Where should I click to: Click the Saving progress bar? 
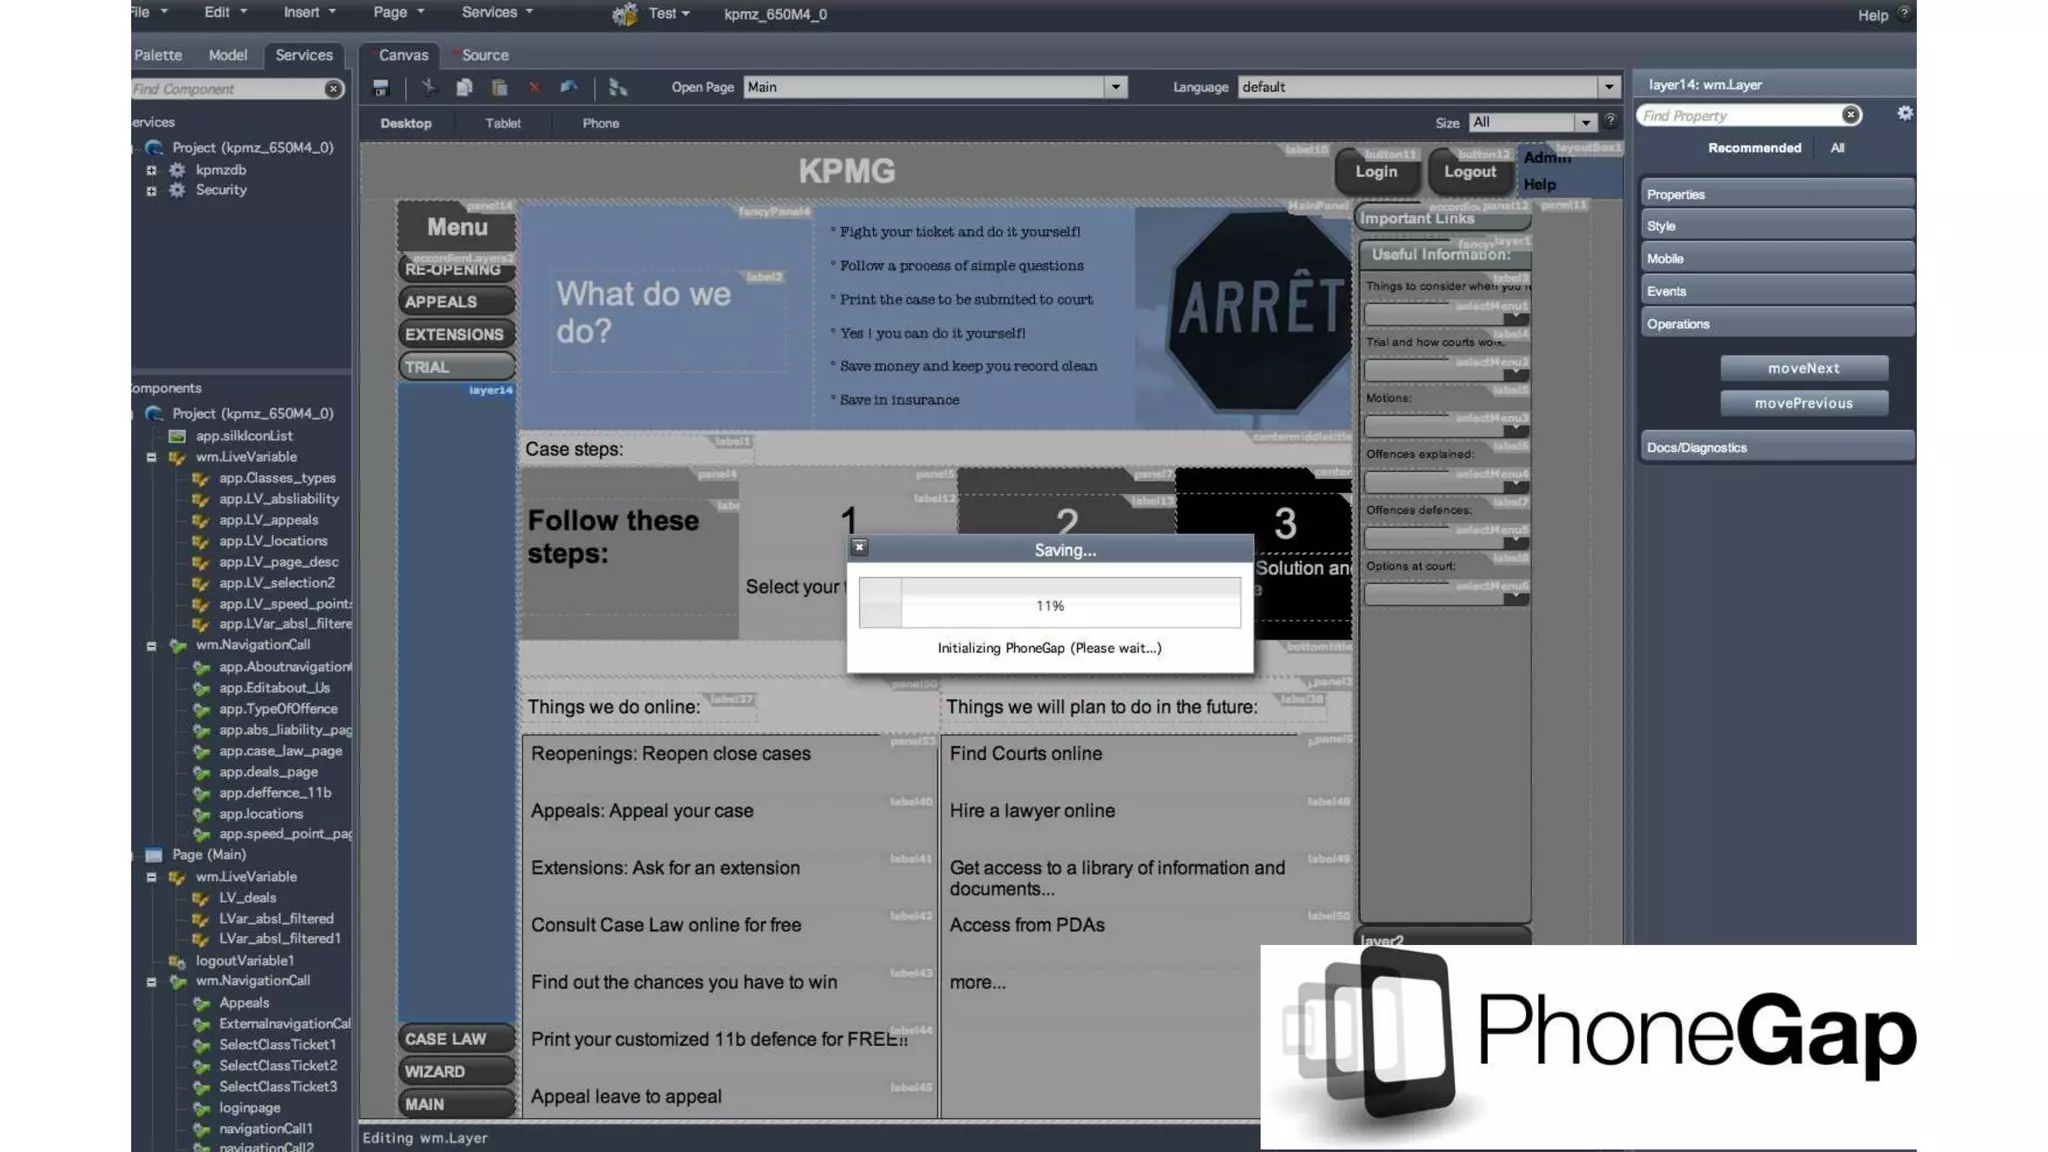coord(1049,604)
